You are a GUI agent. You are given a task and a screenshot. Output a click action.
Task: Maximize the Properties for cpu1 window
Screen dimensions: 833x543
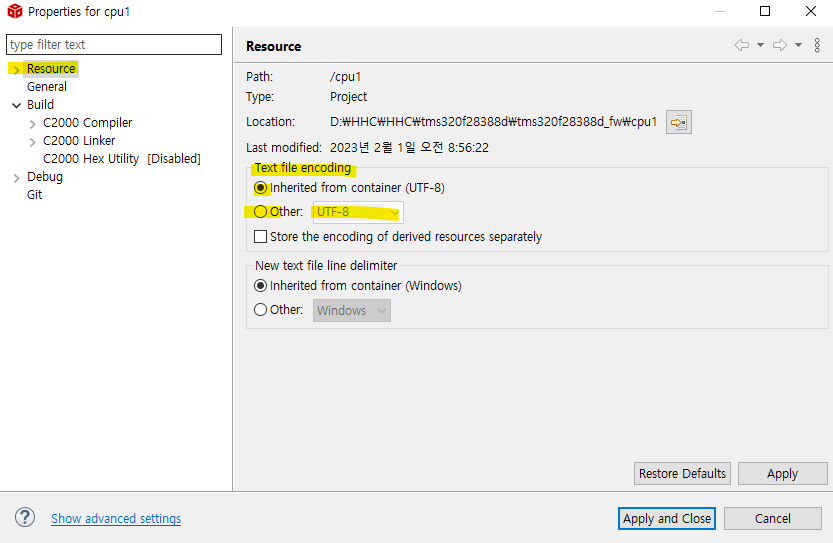765,11
